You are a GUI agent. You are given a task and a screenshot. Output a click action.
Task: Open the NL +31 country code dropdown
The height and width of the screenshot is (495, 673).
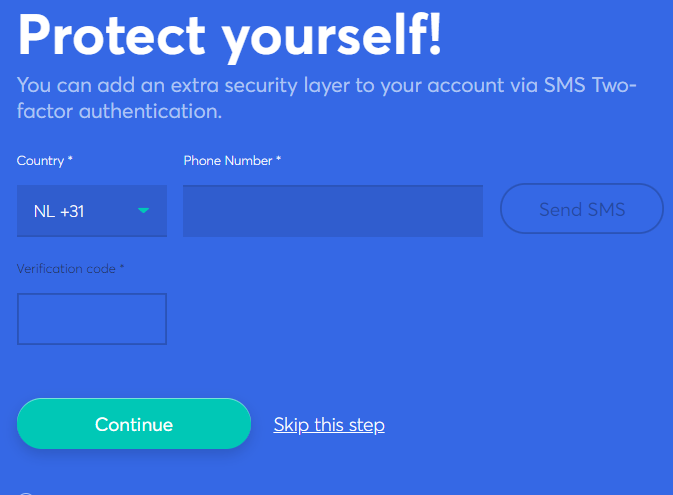coord(92,211)
